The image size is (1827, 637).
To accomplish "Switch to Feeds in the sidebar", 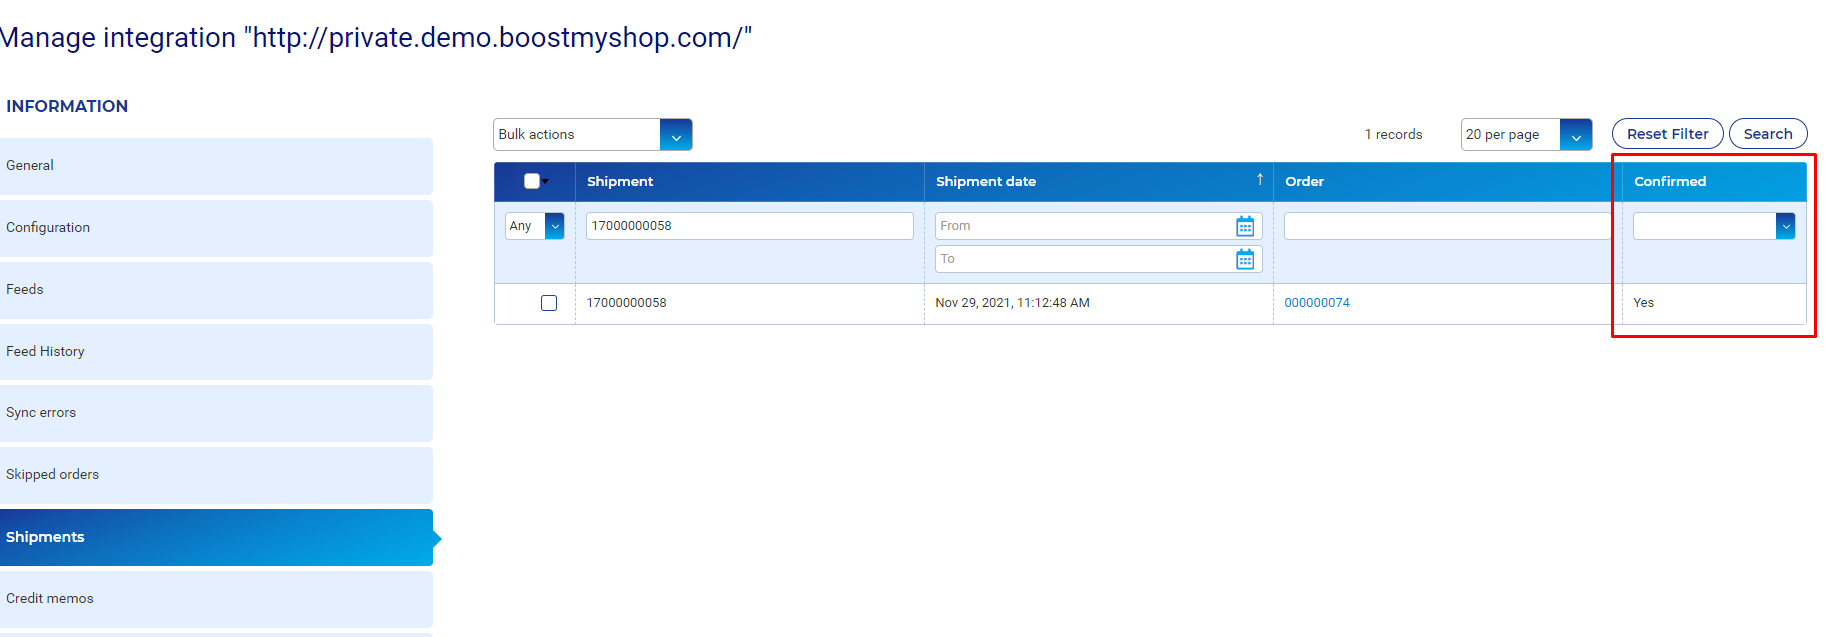I will pyautogui.click(x=216, y=290).
